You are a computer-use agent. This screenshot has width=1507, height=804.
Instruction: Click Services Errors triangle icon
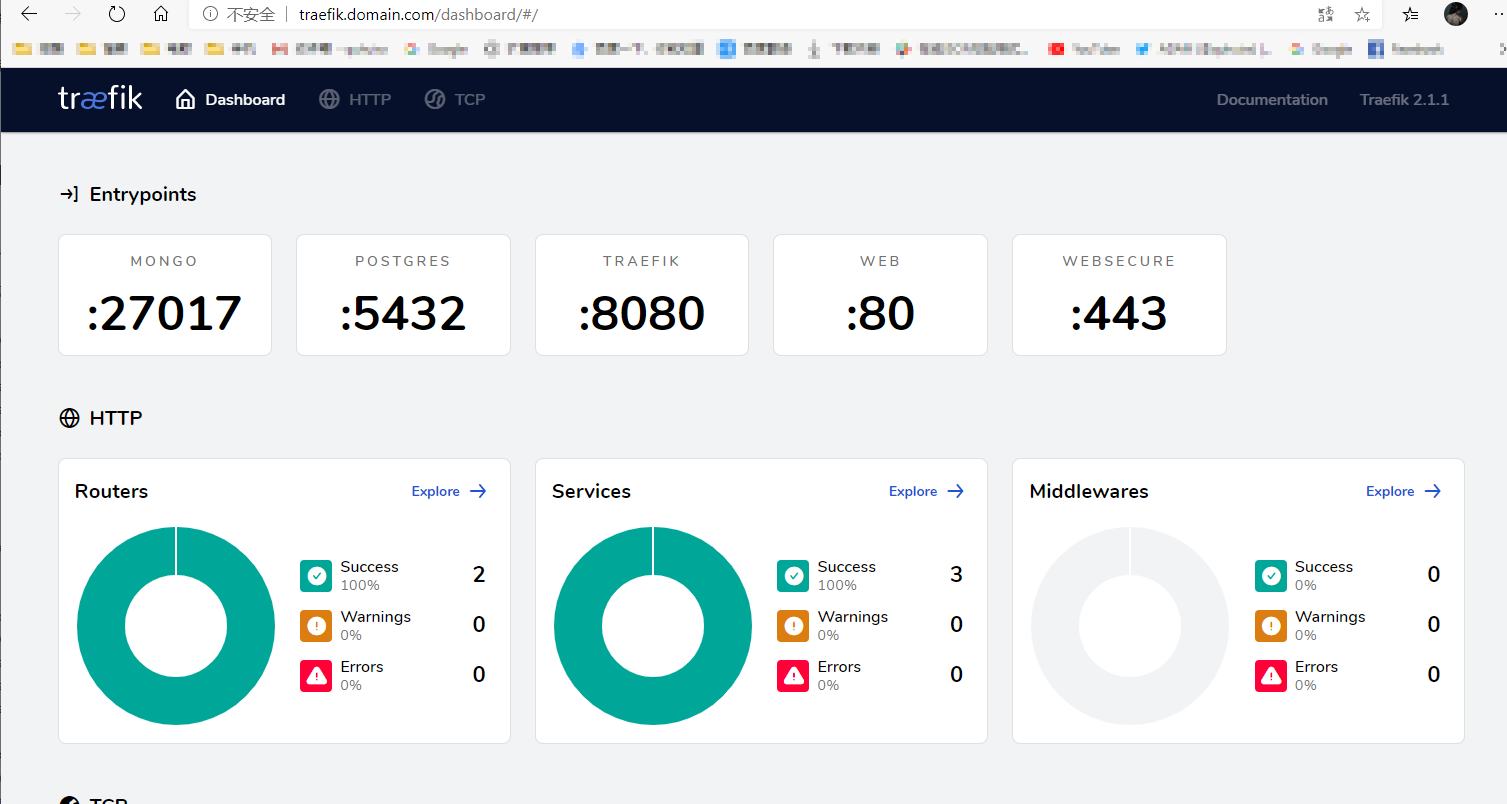(x=793, y=676)
